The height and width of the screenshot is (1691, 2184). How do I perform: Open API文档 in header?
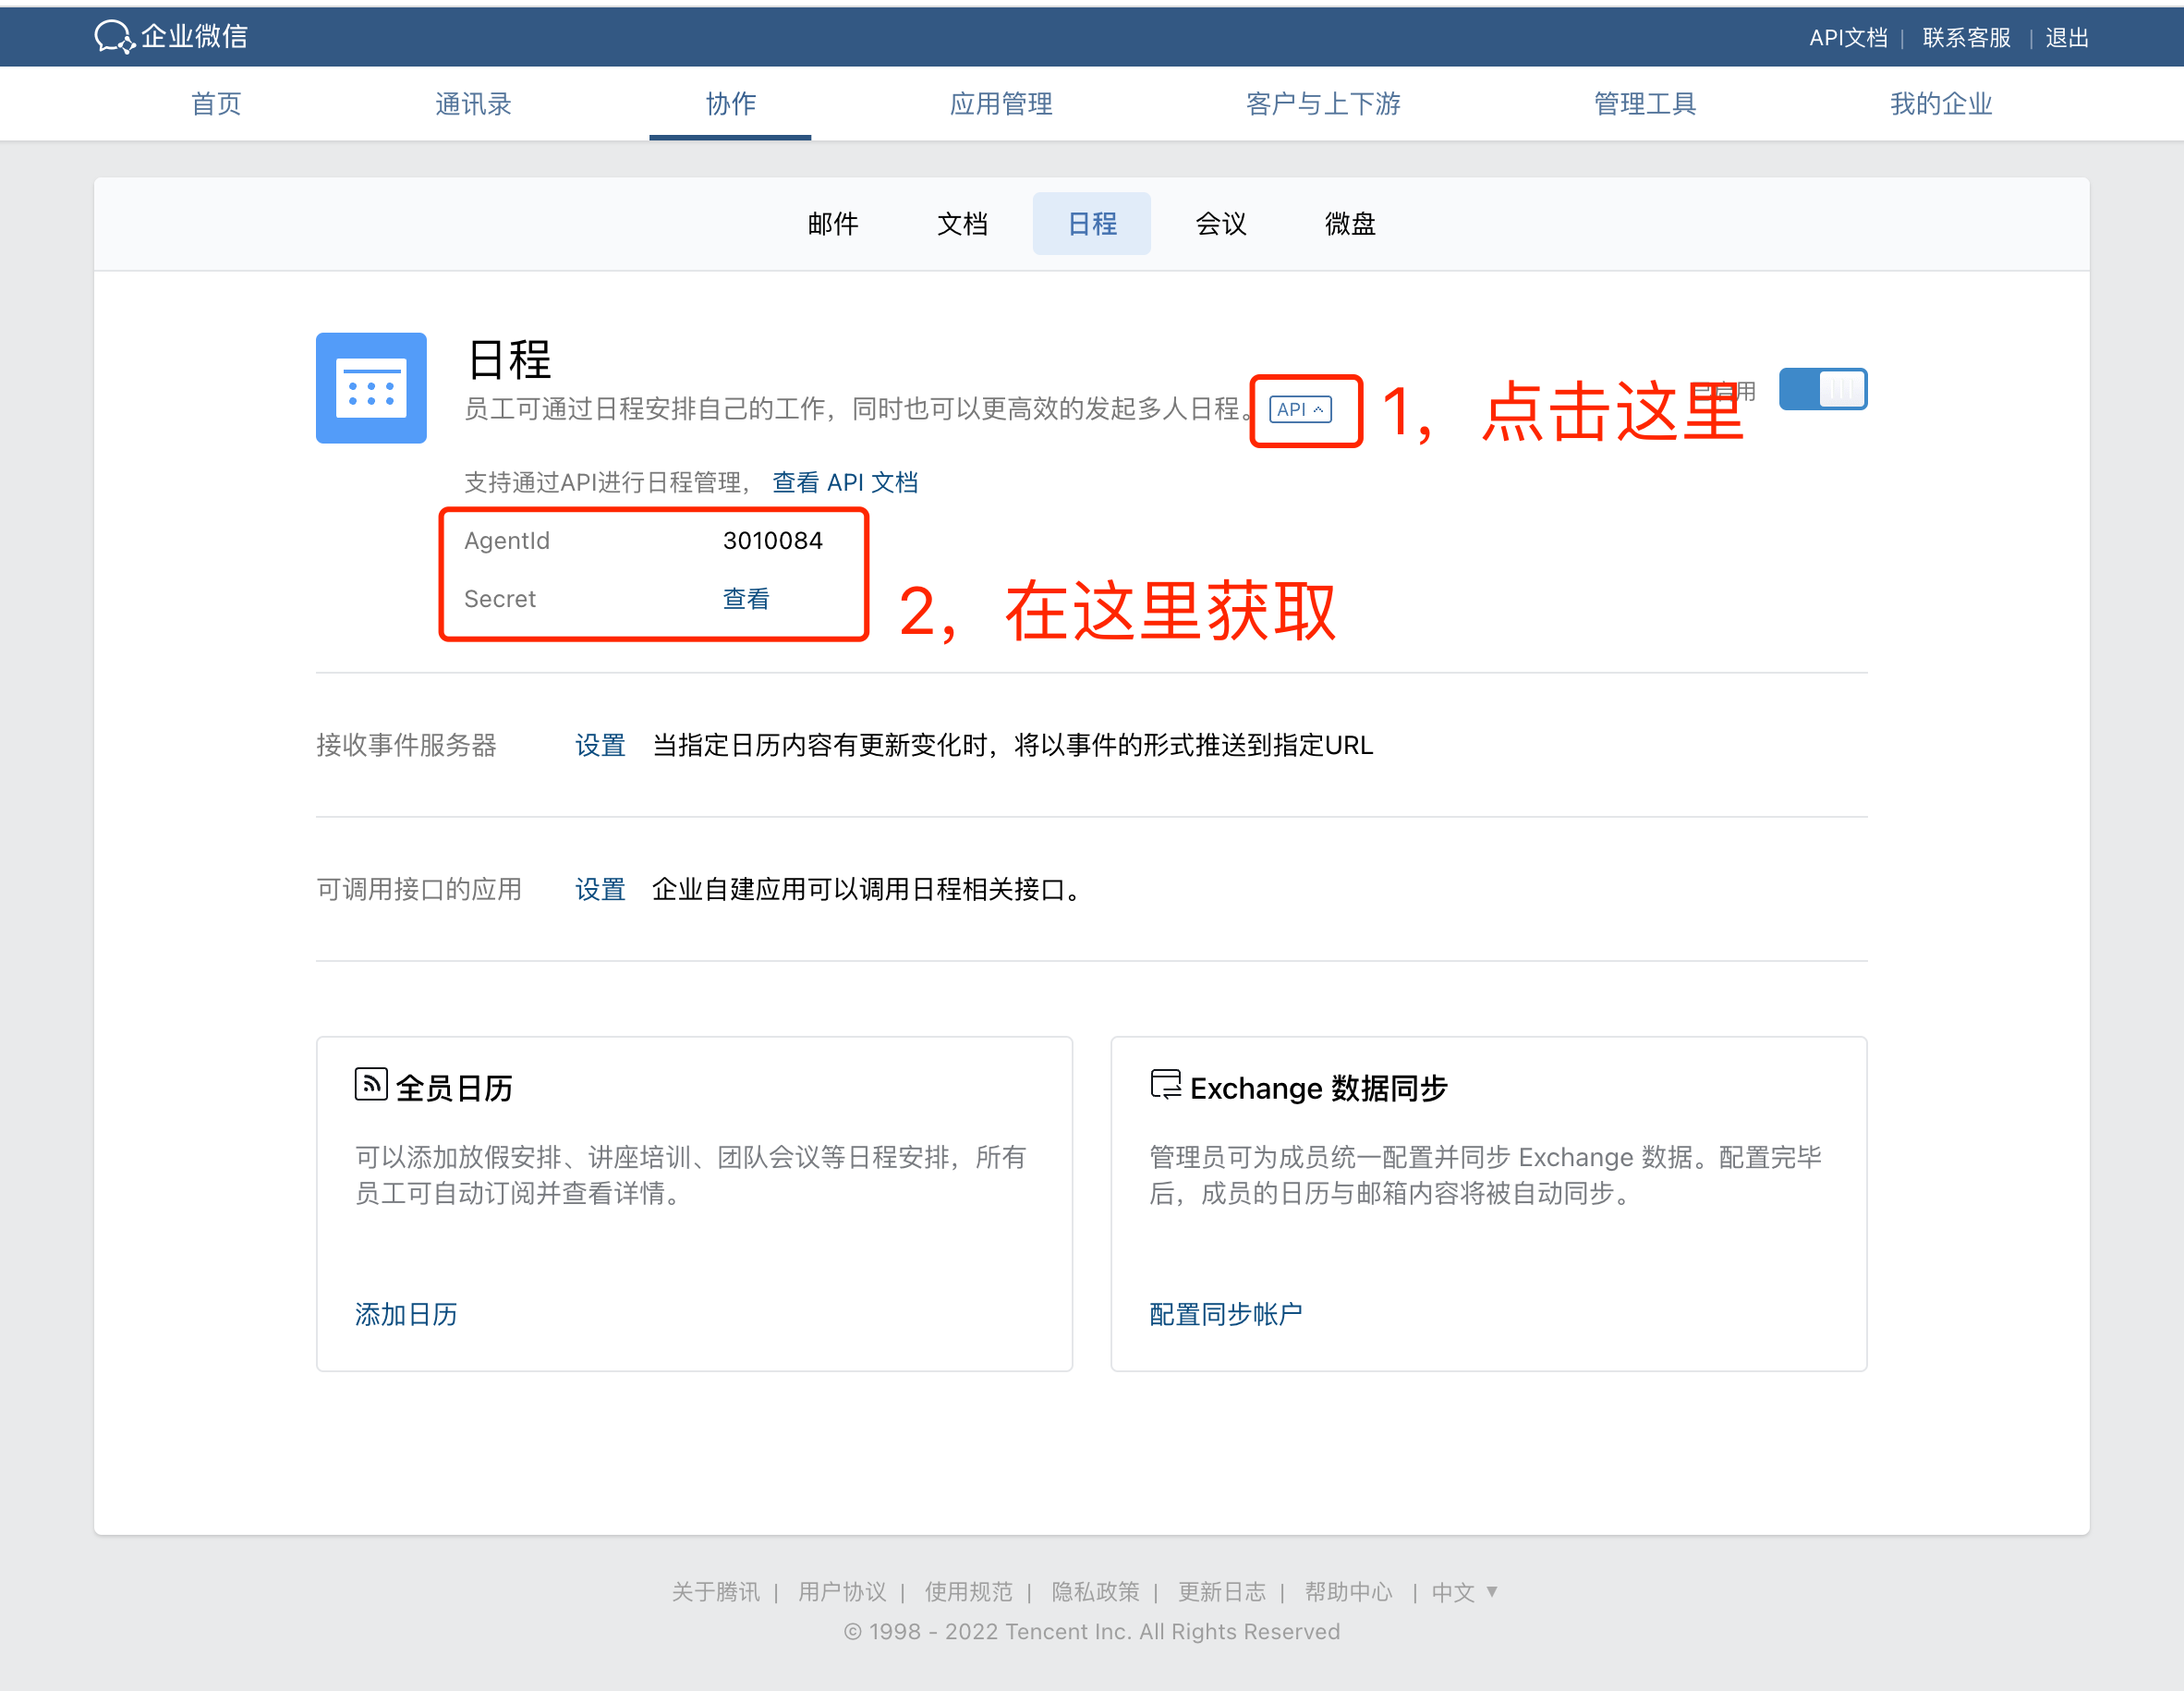pos(1848,38)
